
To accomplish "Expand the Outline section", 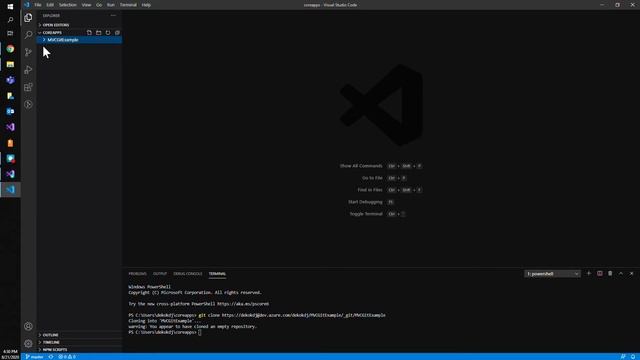I will tap(80, 335).
